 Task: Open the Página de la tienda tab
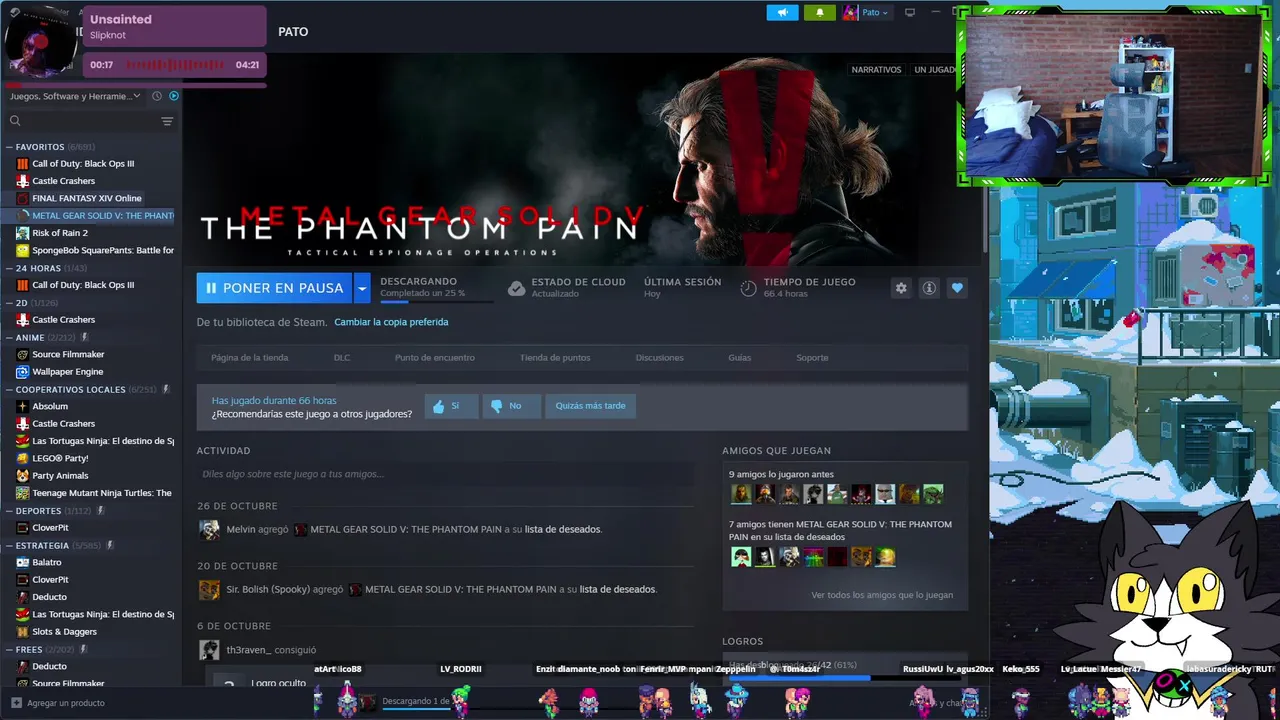click(249, 358)
